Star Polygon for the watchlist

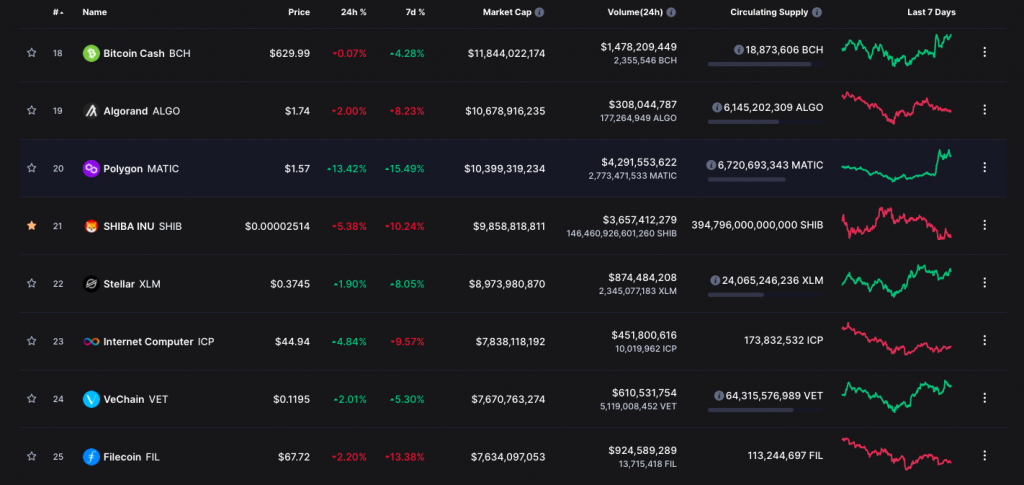coord(31,168)
